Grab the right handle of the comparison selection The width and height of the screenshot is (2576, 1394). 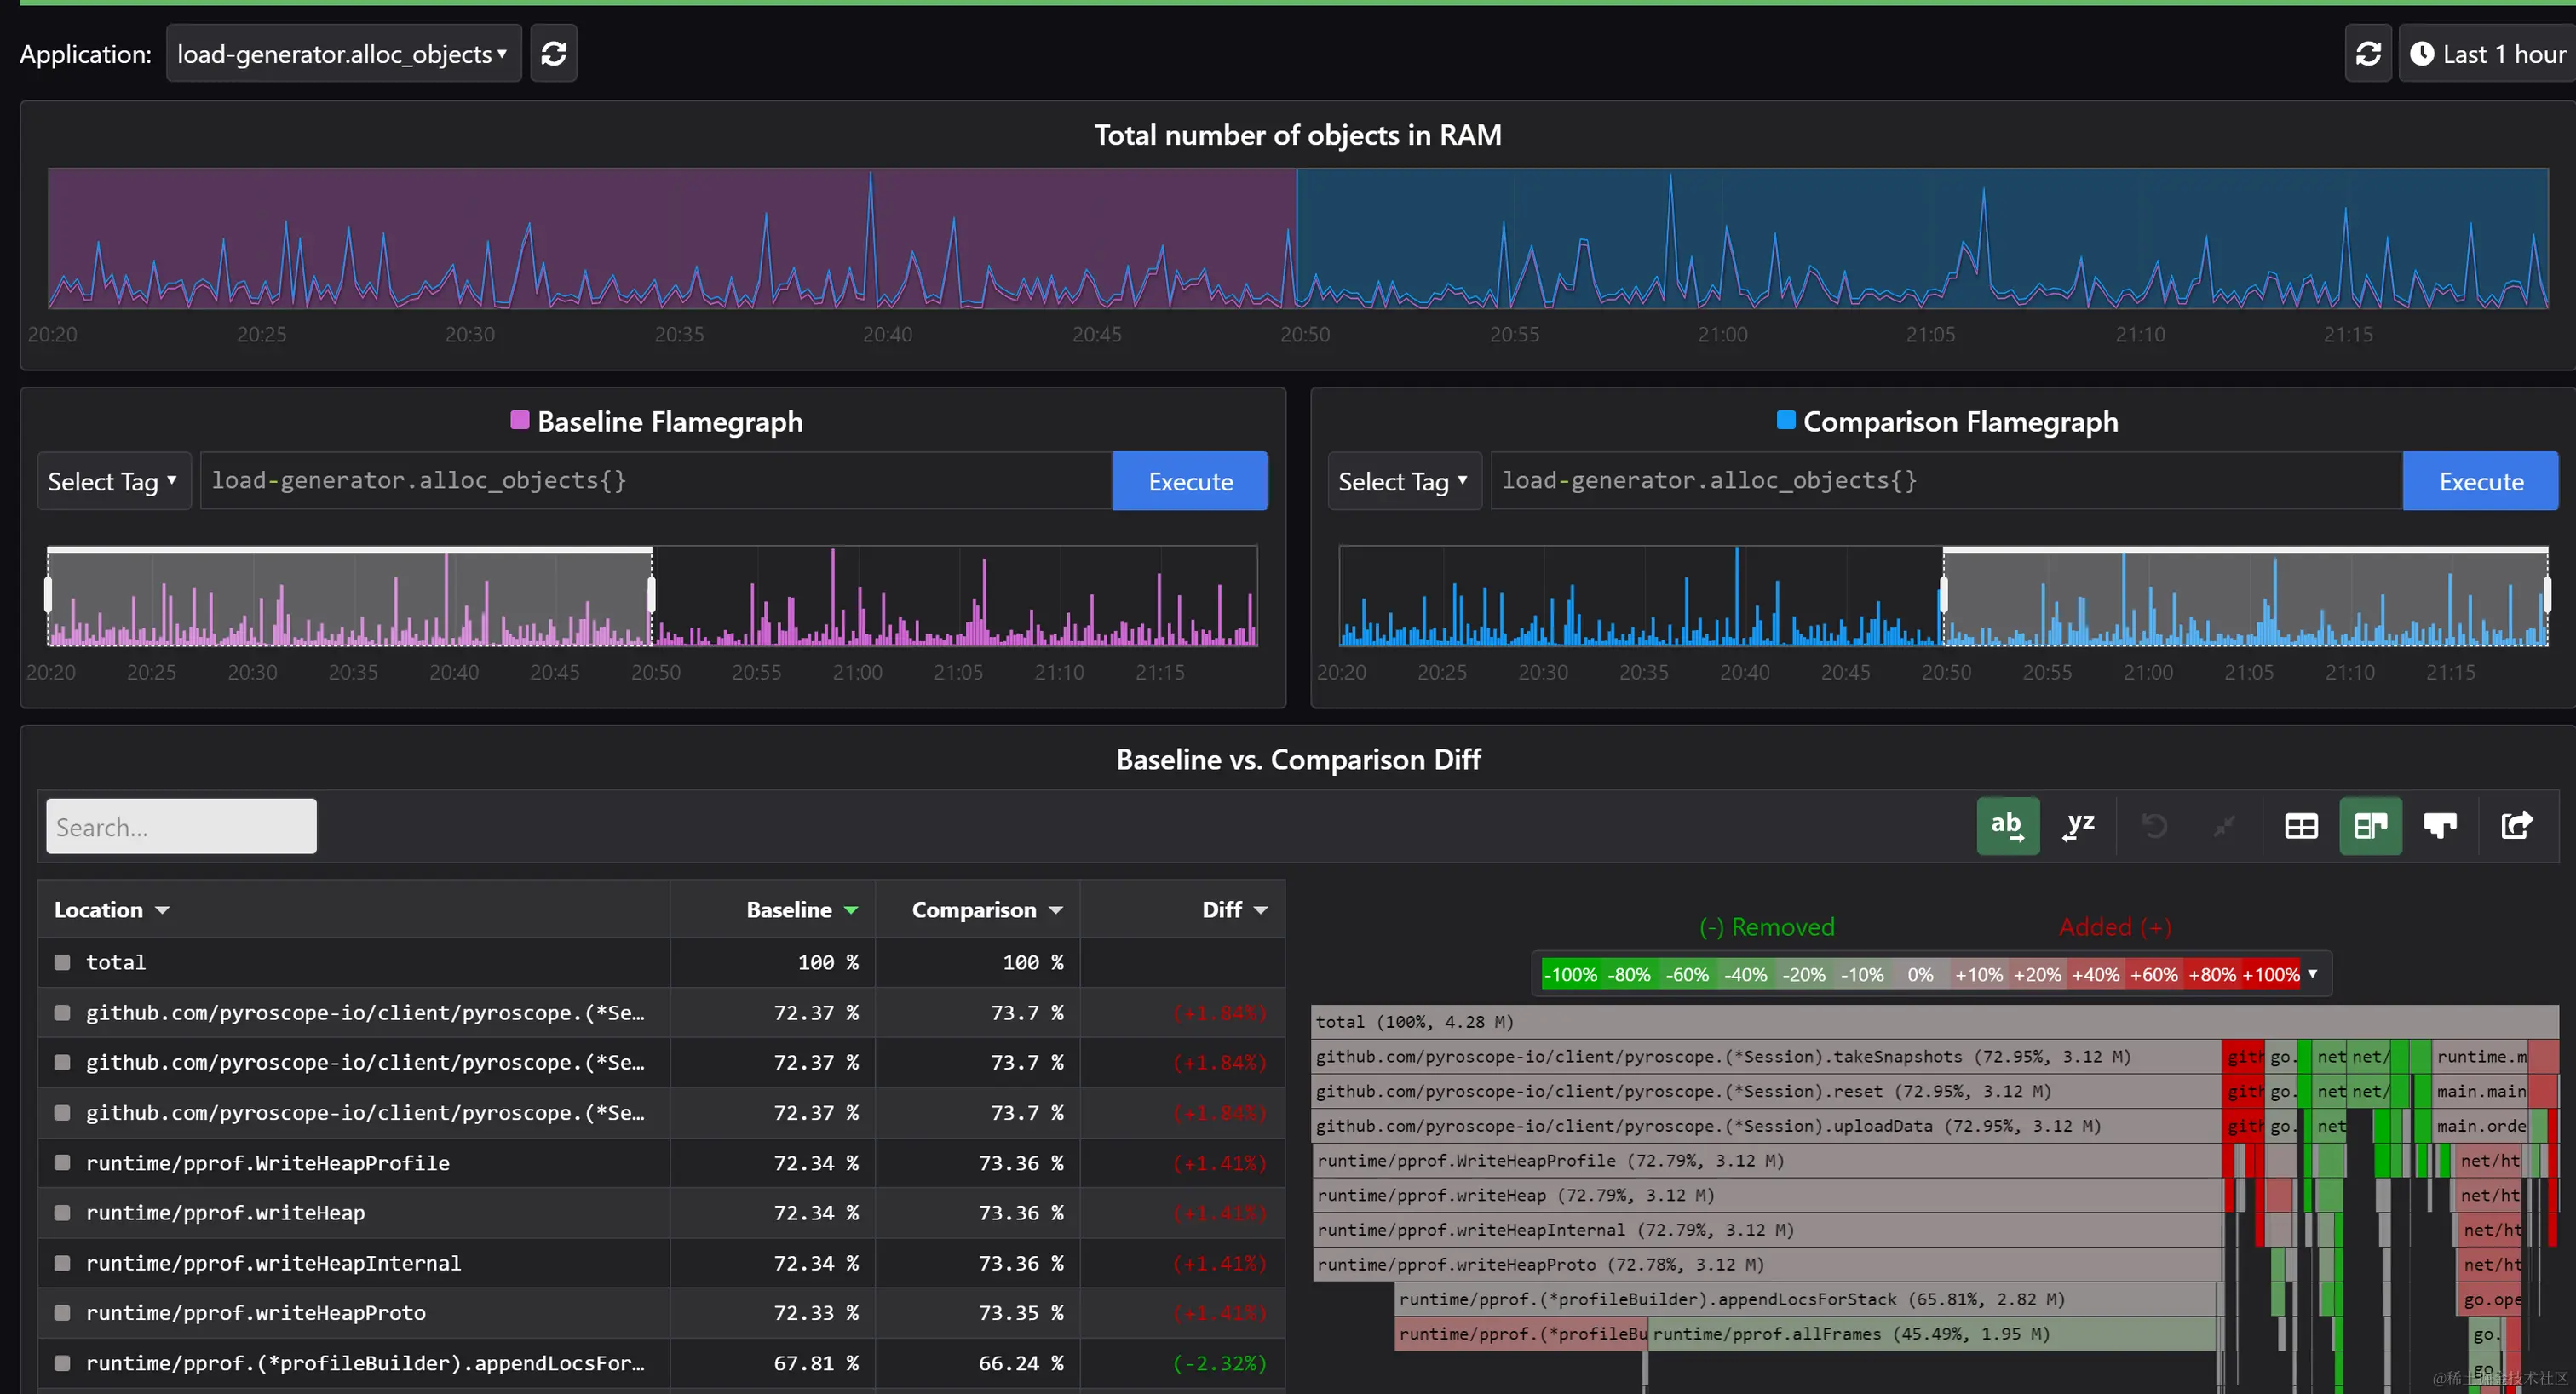coord(2547,595)
